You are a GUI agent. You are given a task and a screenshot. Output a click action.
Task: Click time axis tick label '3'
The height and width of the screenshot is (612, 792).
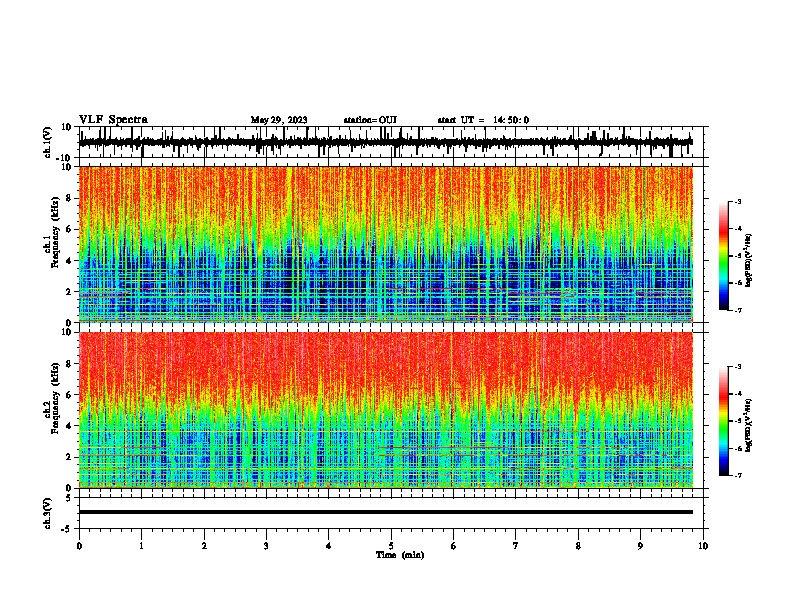point(266,546)
